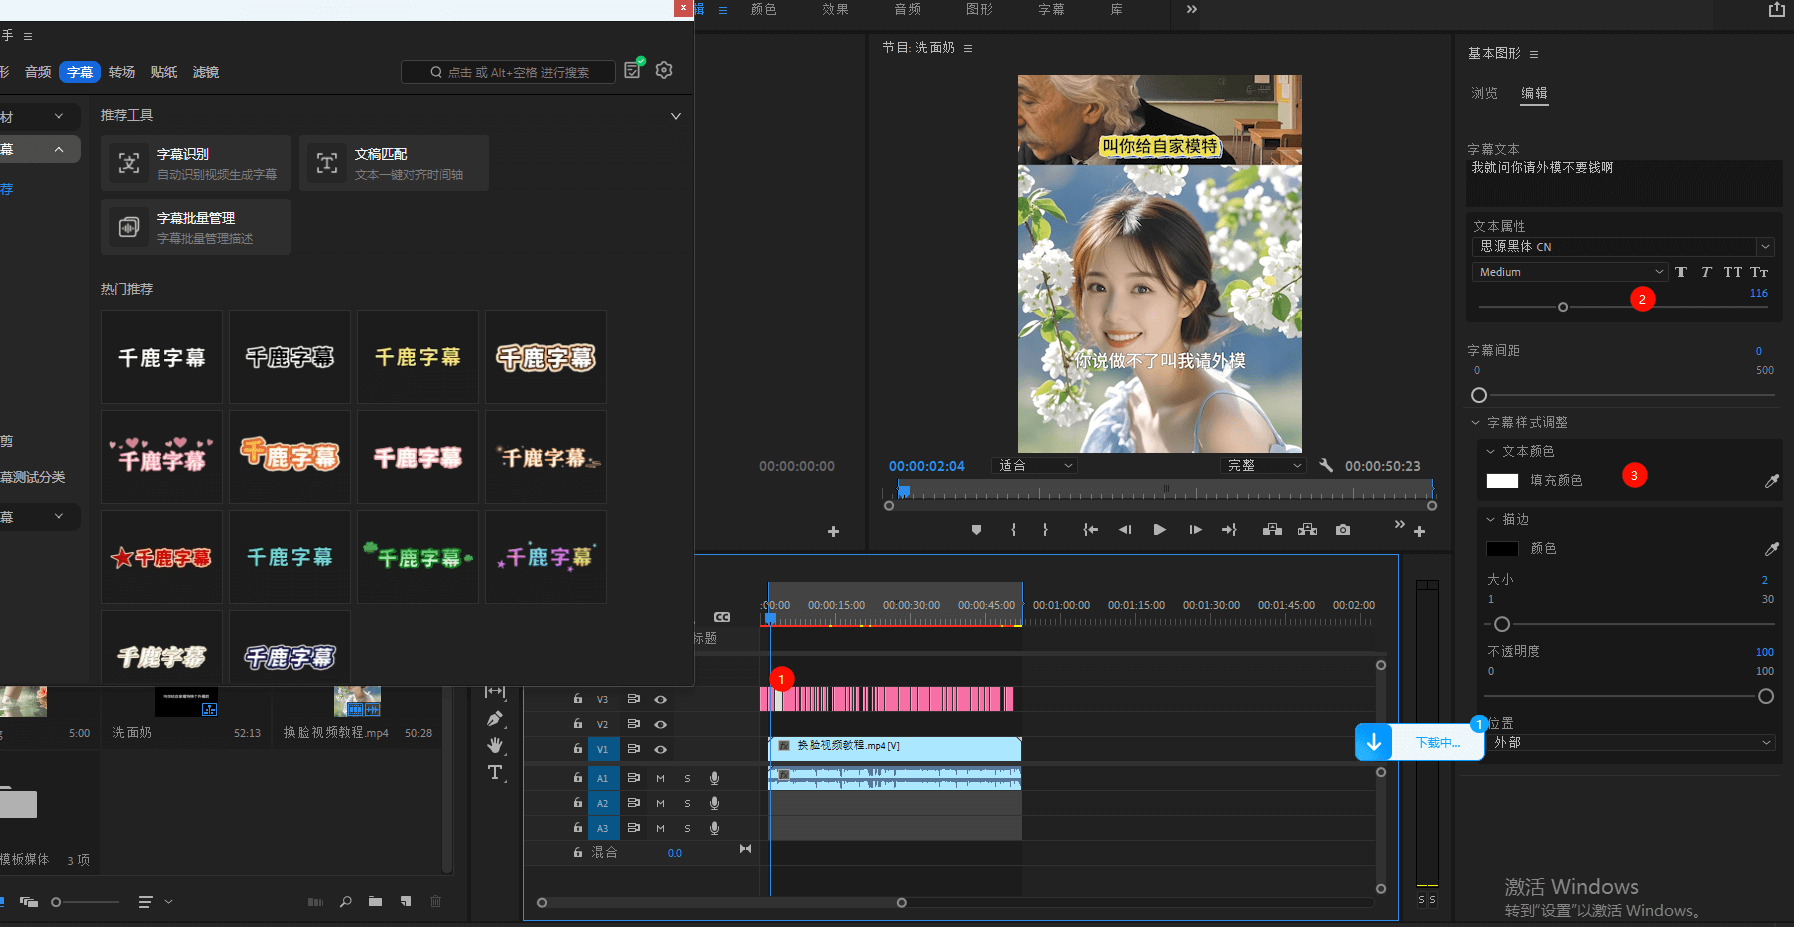Collapse the 推荐工具 section
This screenshot has height=927, width=1794.
pos(675,116)
